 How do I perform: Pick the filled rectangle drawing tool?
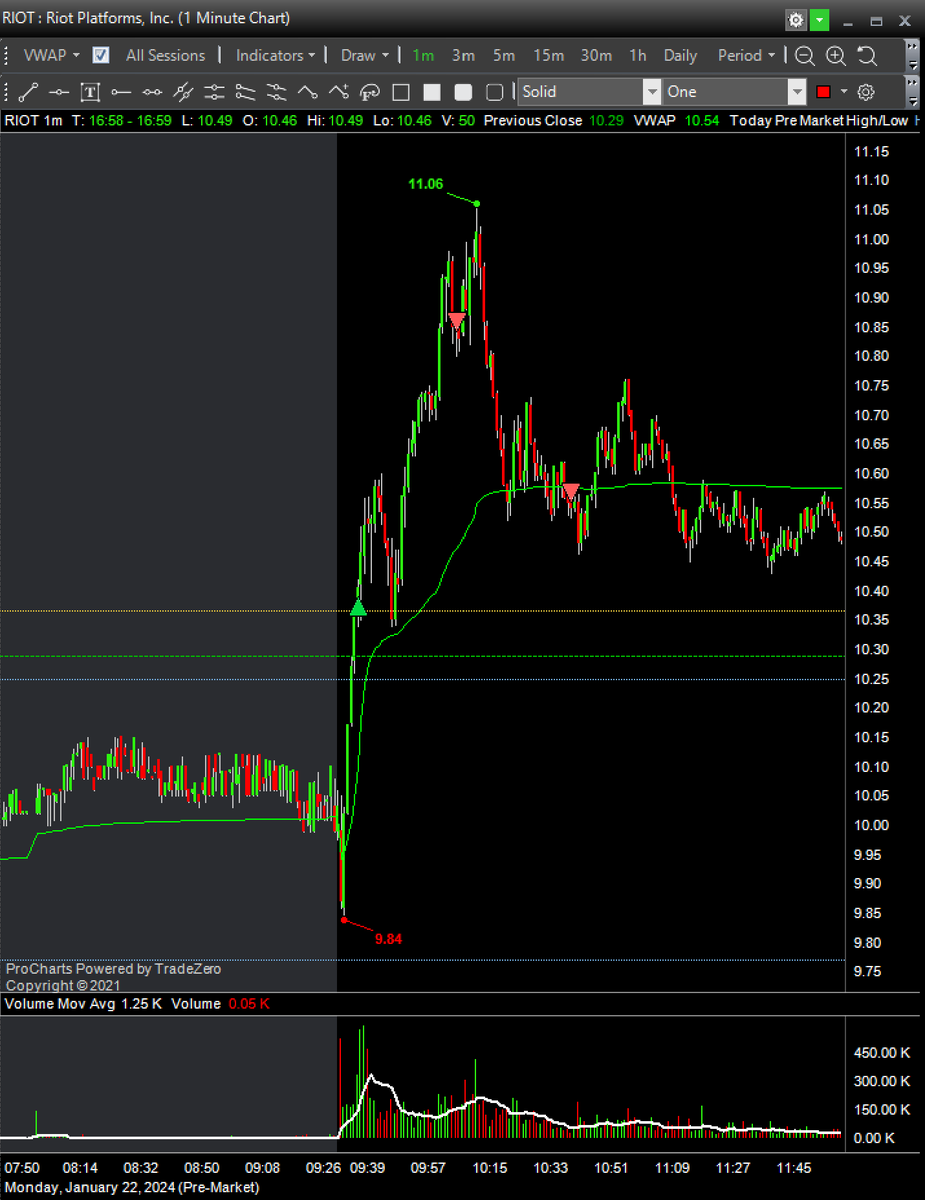pos(433,91)
